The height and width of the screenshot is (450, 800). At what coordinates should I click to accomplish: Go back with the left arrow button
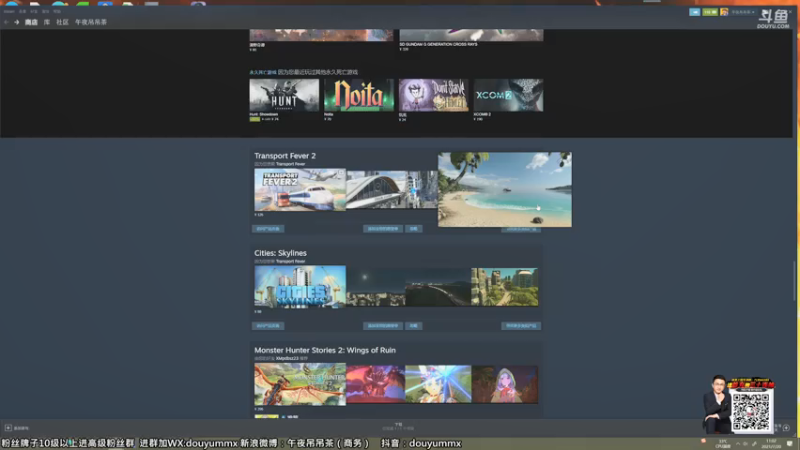[6, 22]
